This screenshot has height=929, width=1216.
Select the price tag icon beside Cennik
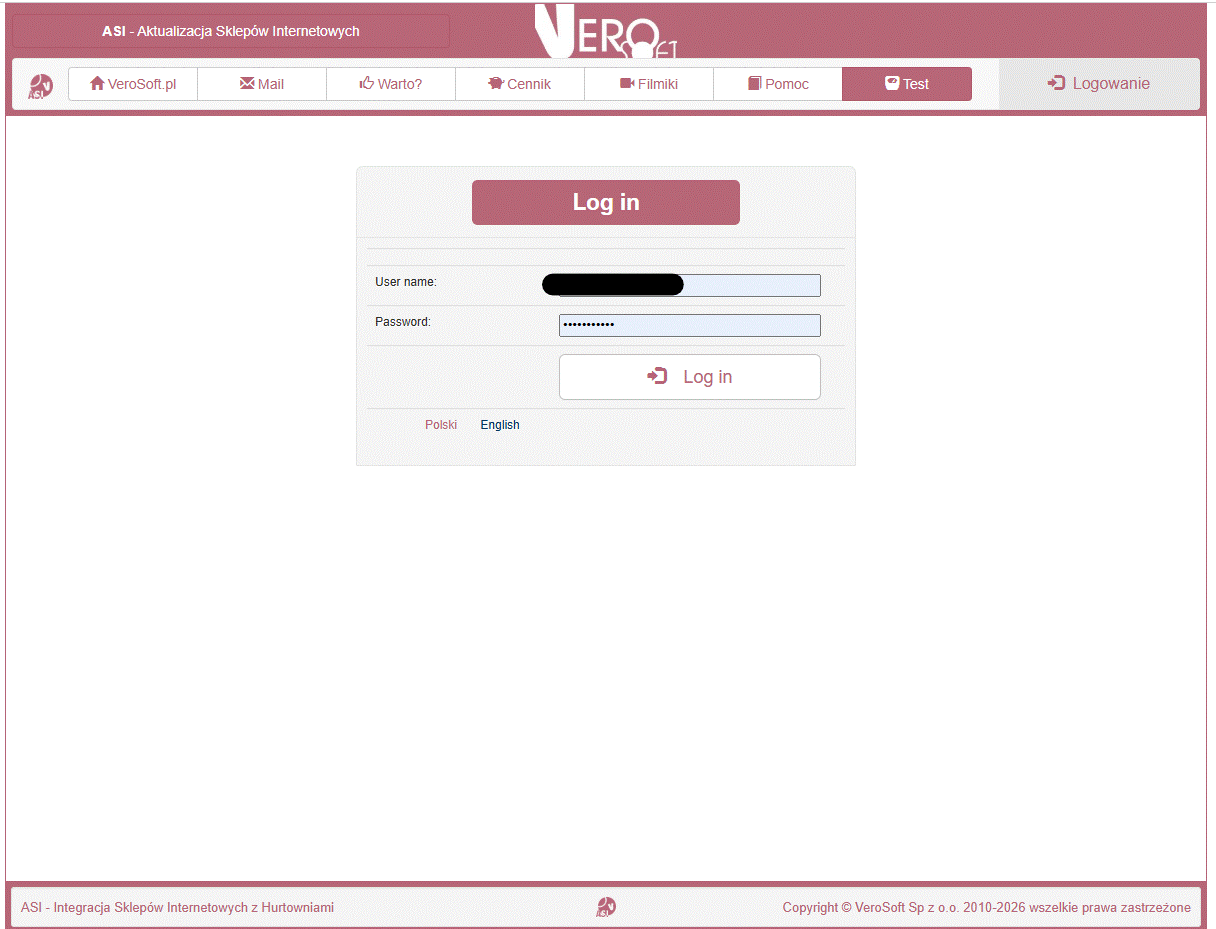496,84
